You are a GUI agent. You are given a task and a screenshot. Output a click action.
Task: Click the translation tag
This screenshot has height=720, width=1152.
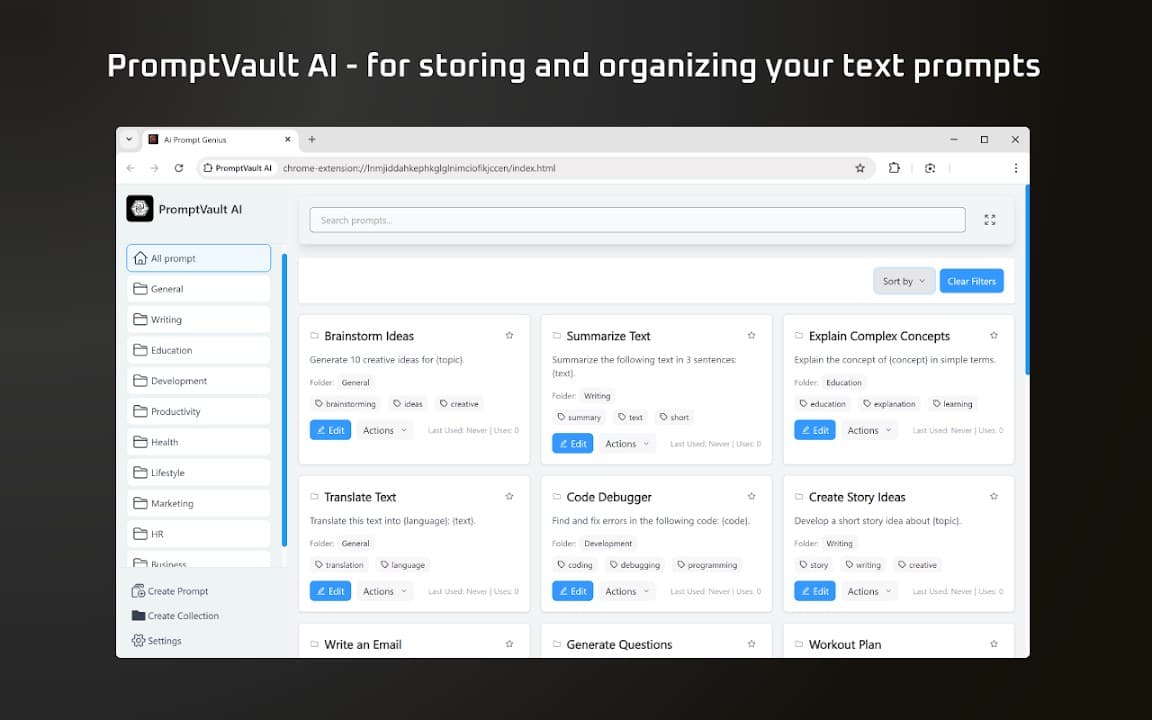pyautogui.click(x=339, y=564)
